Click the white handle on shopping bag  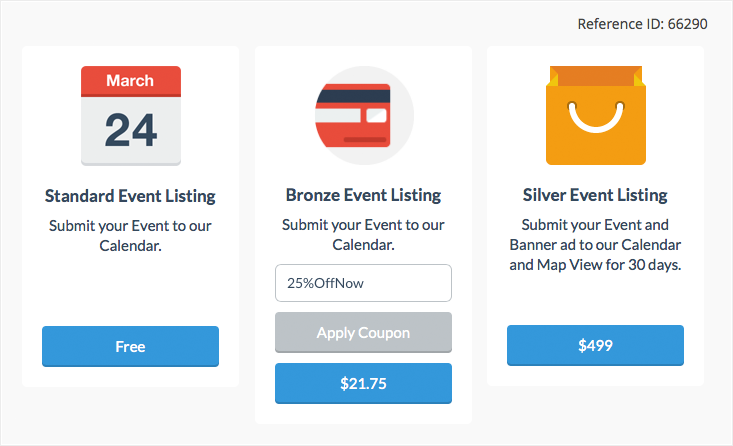pos(595,117)
